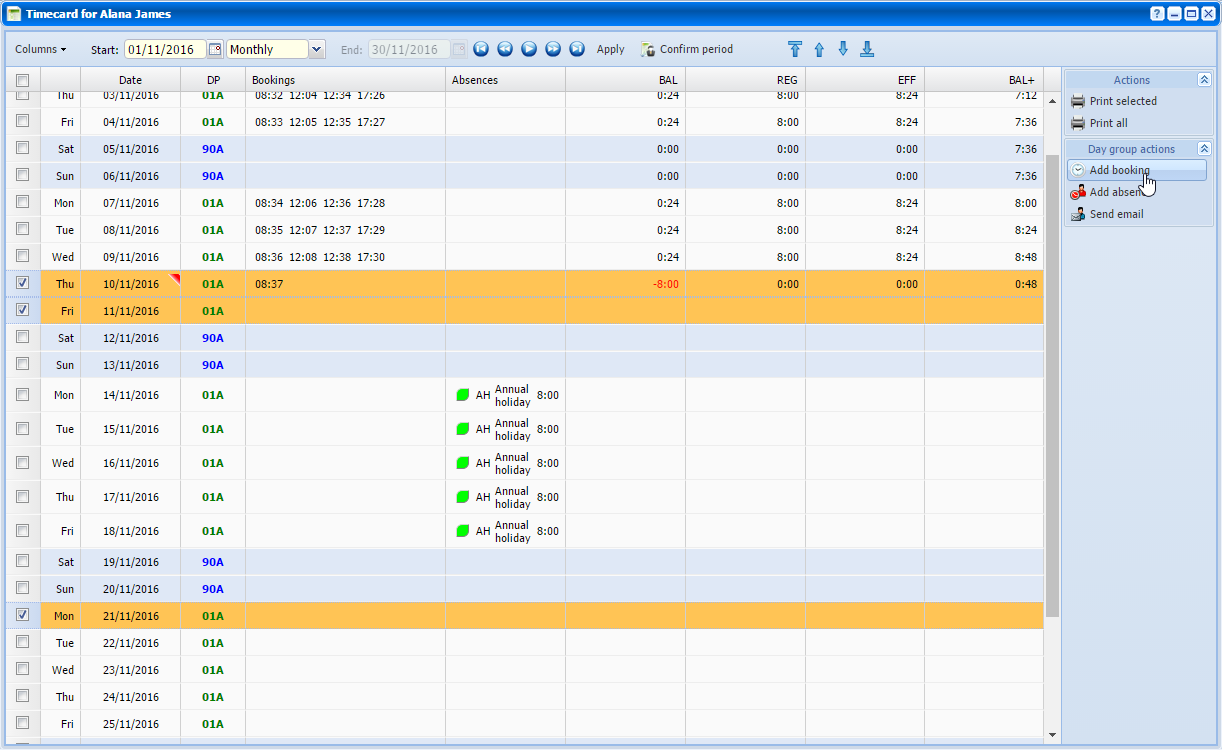
Task: Jump to the last period
Action: pyautogui.click(x=577, y=49)
